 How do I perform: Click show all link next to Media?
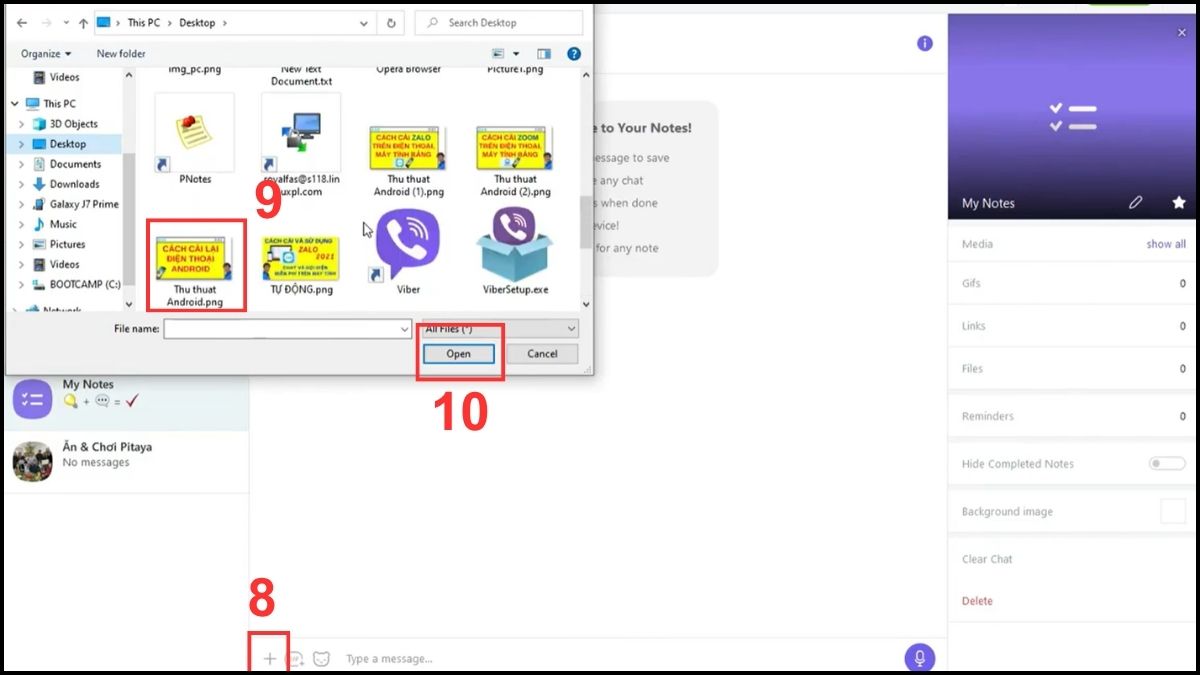1166,243
